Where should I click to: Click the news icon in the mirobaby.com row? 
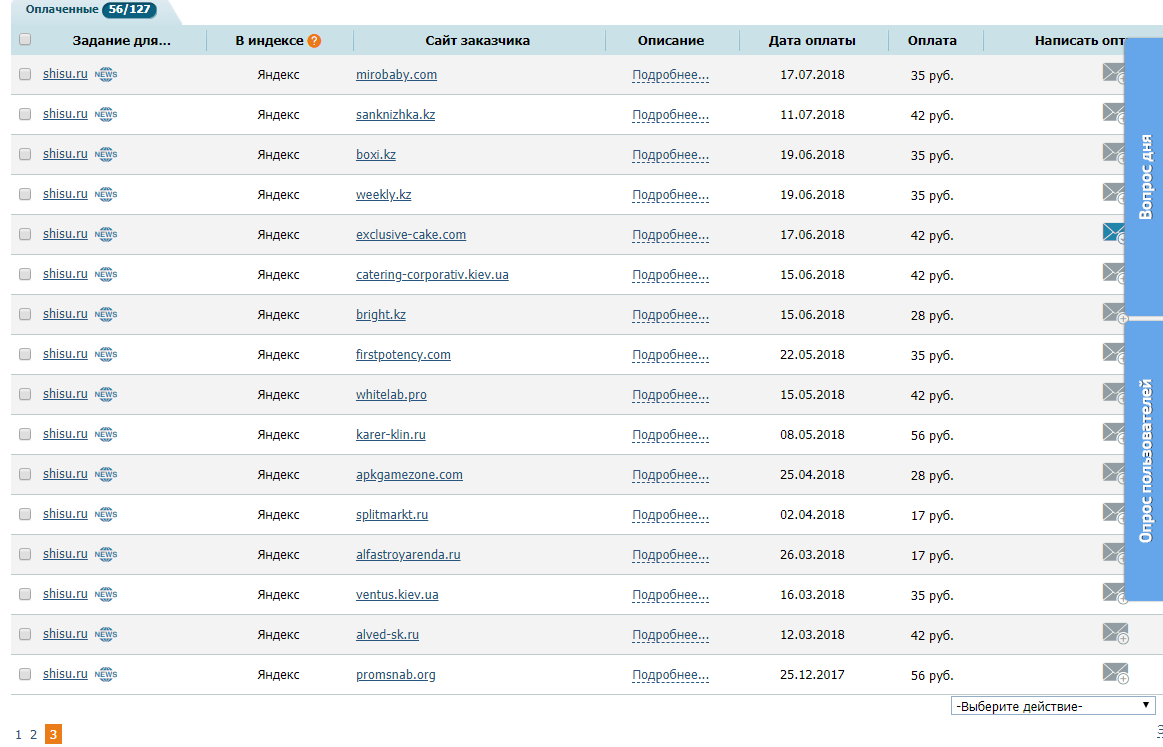106,75
